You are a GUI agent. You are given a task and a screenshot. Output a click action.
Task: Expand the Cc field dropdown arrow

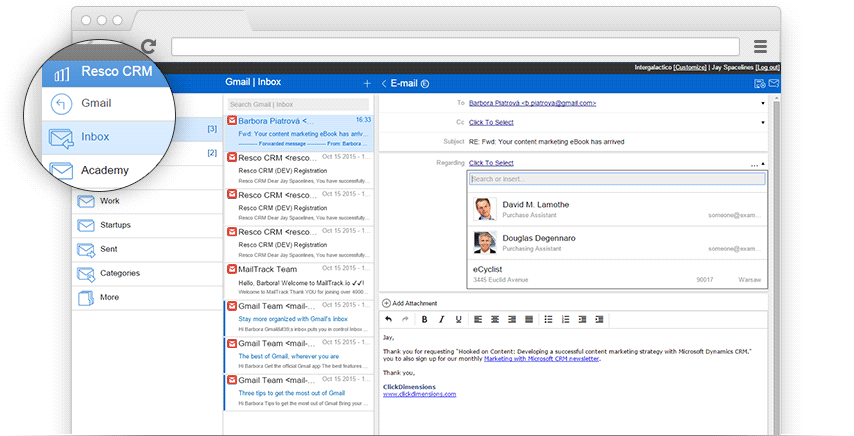(x=763, y=122)
